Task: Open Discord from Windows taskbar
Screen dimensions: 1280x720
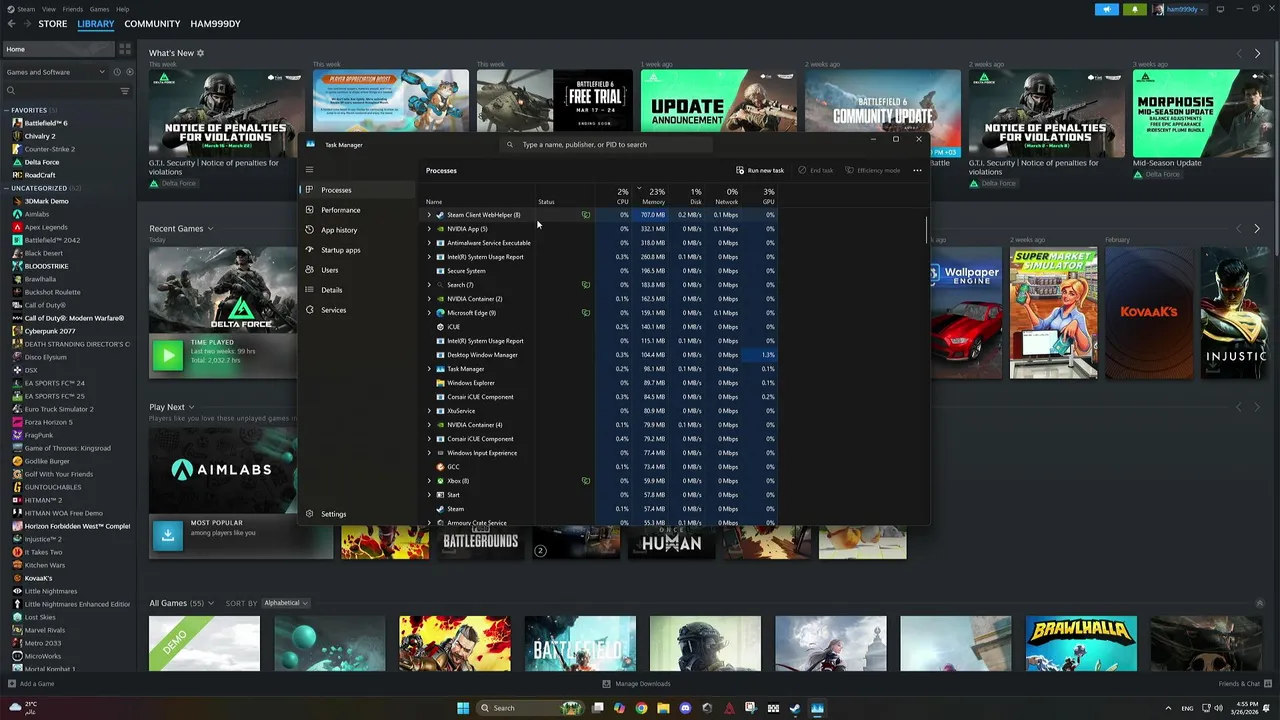Action: [x=685, y=708]
